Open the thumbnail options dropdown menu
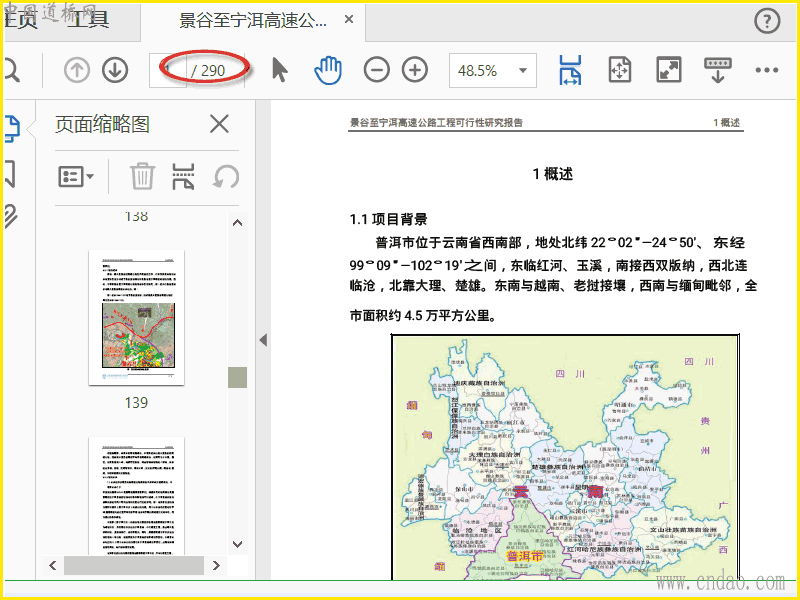 [76, 177]
